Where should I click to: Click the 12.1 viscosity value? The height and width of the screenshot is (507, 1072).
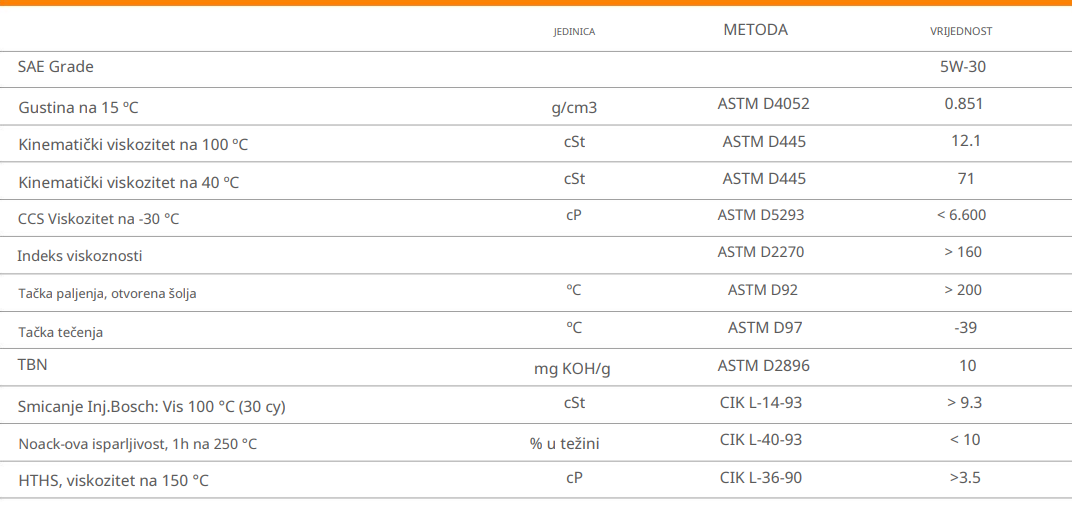point(965,141)
